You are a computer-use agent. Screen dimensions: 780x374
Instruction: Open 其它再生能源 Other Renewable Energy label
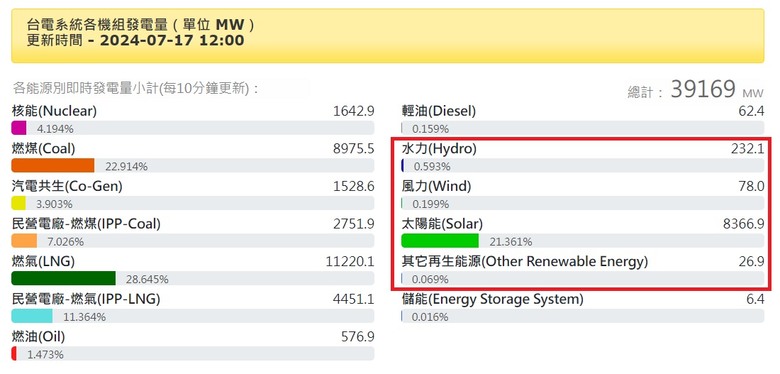coord(525,261)
